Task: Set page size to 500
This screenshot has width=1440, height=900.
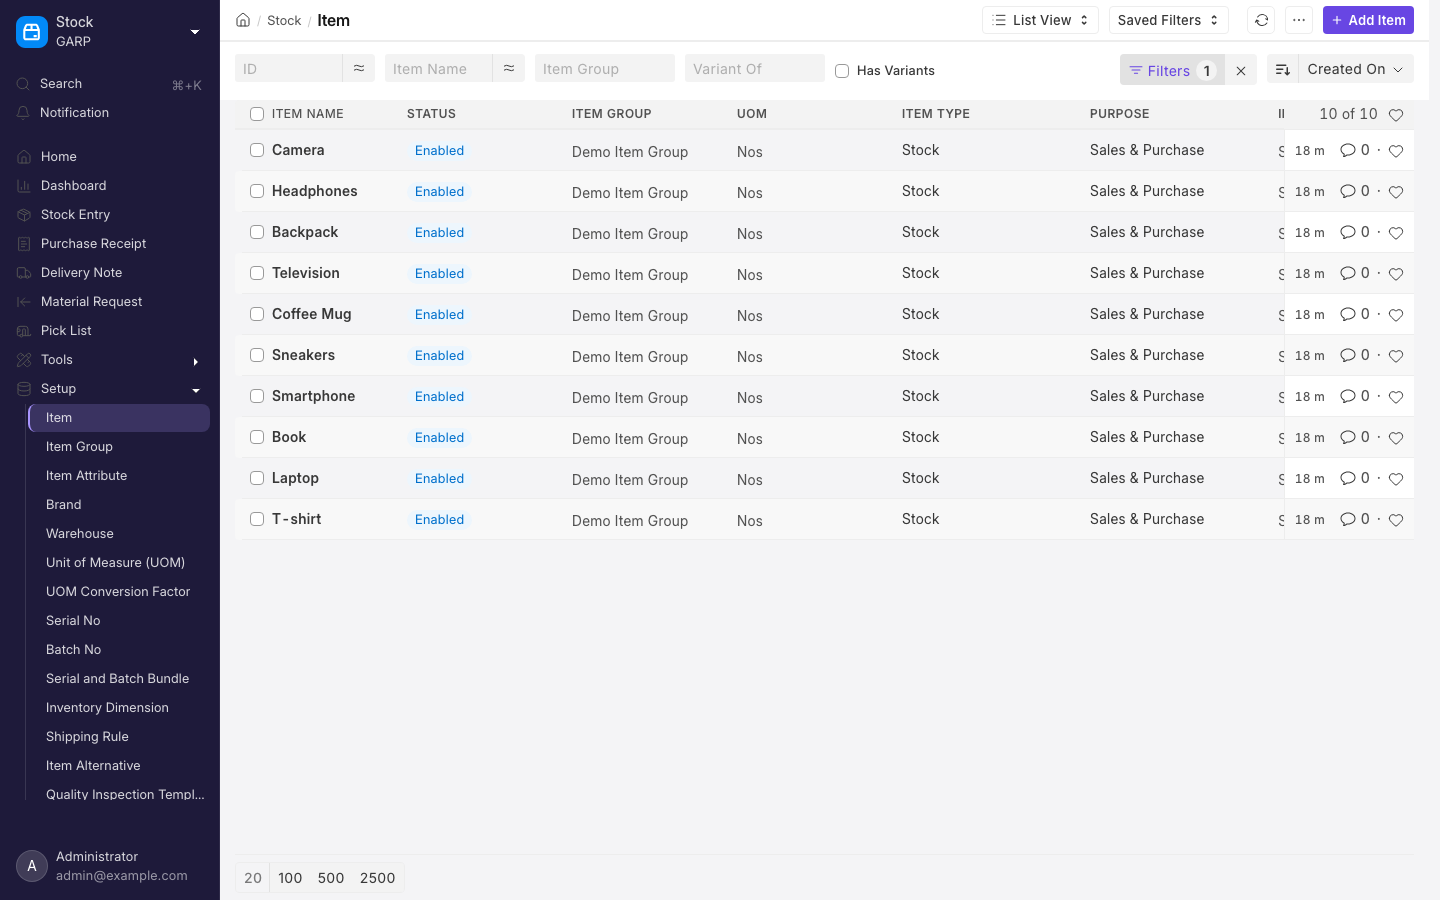Action: point(331,878)
